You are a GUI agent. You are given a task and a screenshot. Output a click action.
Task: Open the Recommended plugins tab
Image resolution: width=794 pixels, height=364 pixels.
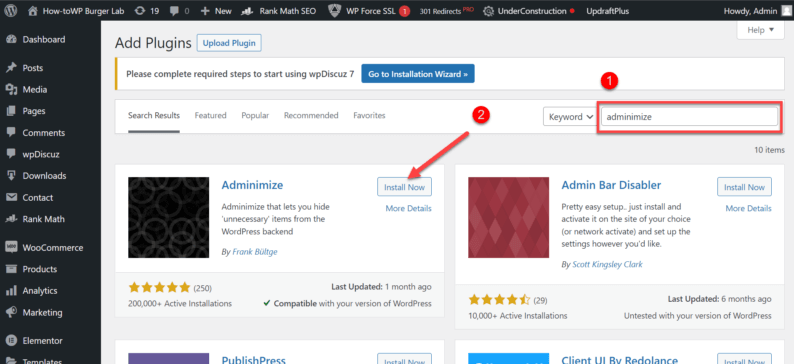click(311, 115)
